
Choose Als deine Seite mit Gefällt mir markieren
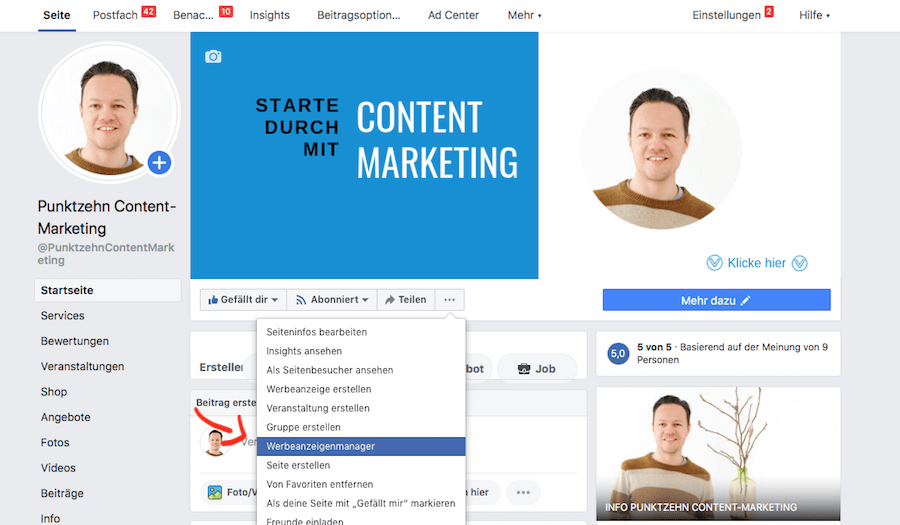pos(361,503)
